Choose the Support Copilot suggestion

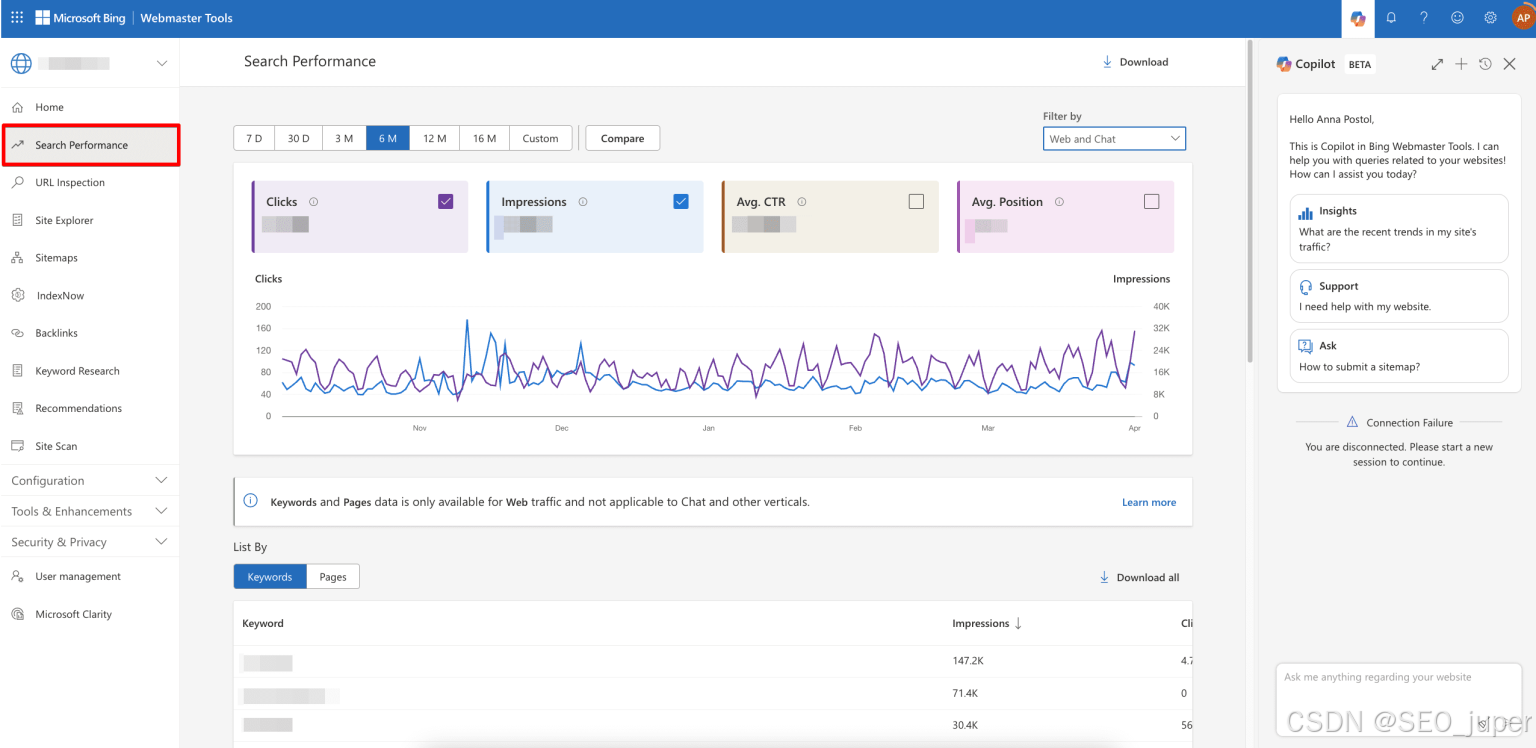(x=1399, y=296)
